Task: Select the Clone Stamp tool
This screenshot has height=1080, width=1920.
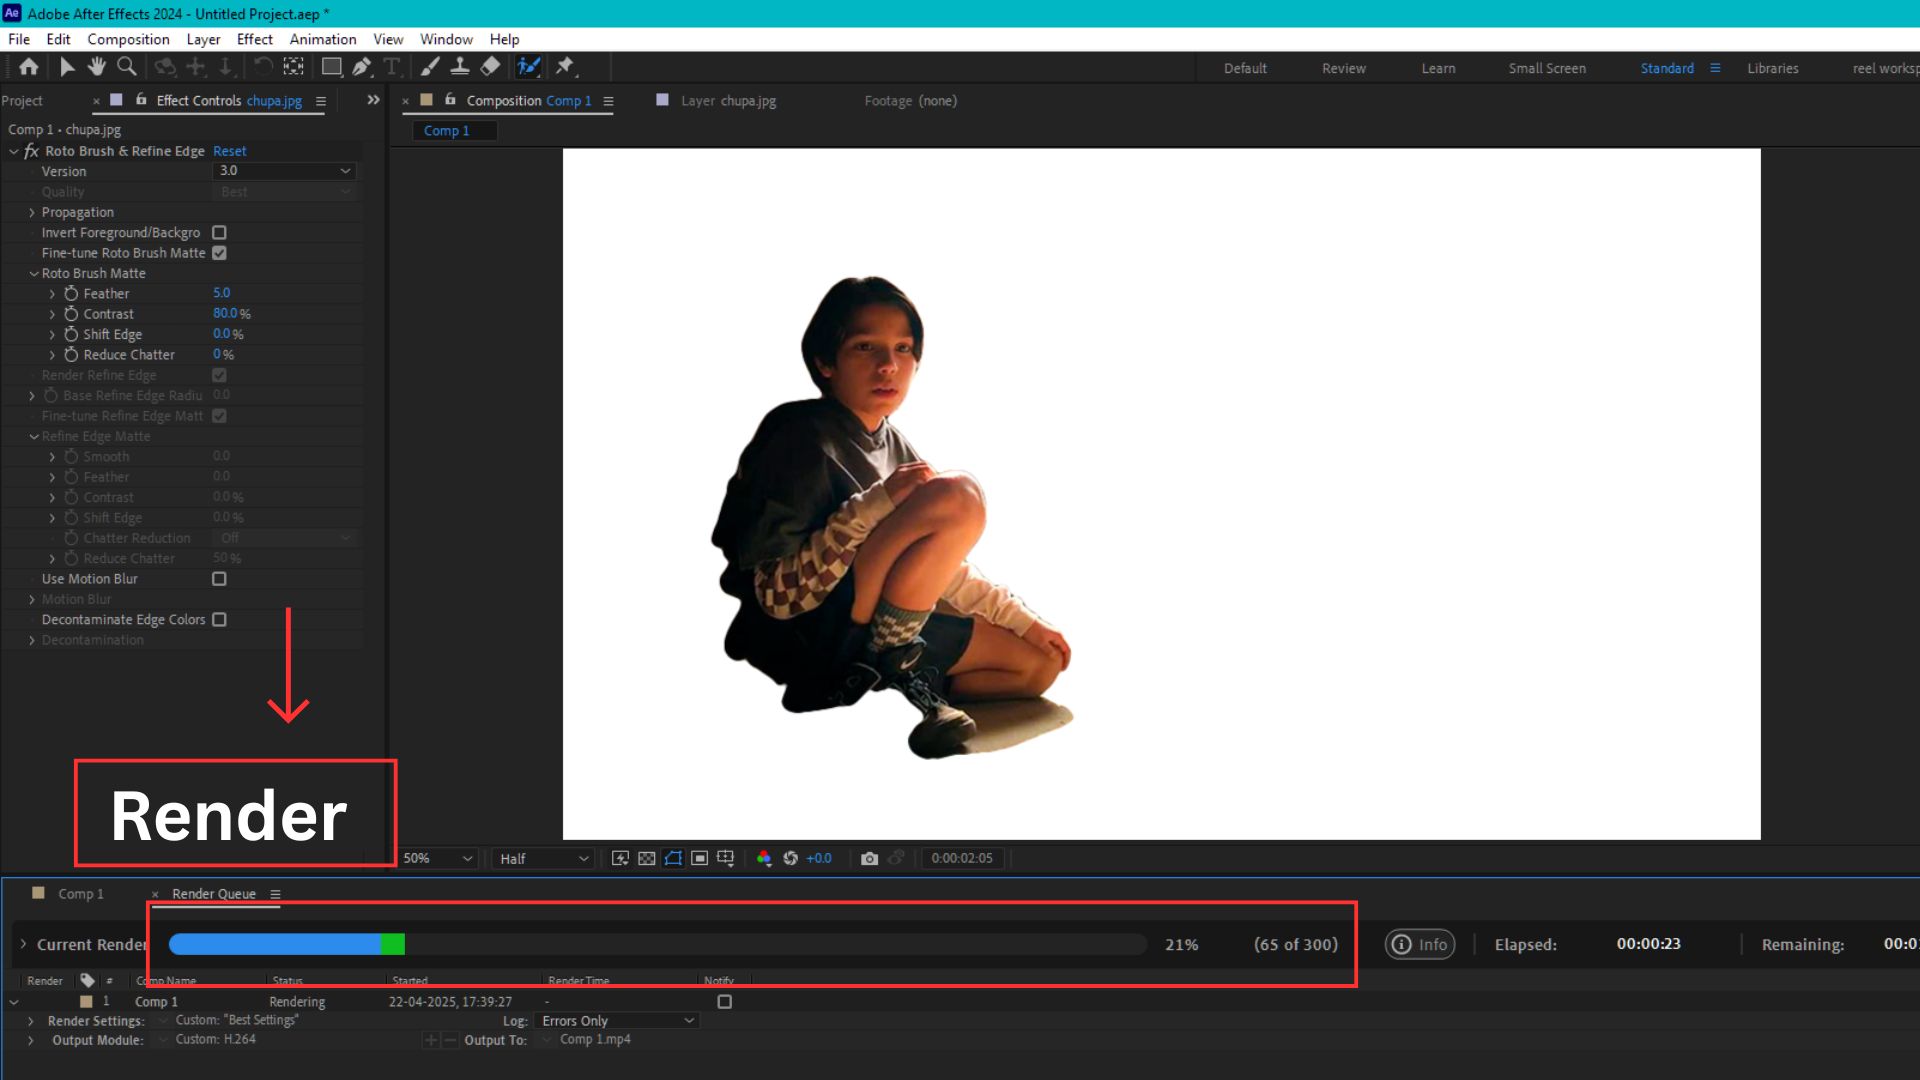Action: click(x=460, y=66)
